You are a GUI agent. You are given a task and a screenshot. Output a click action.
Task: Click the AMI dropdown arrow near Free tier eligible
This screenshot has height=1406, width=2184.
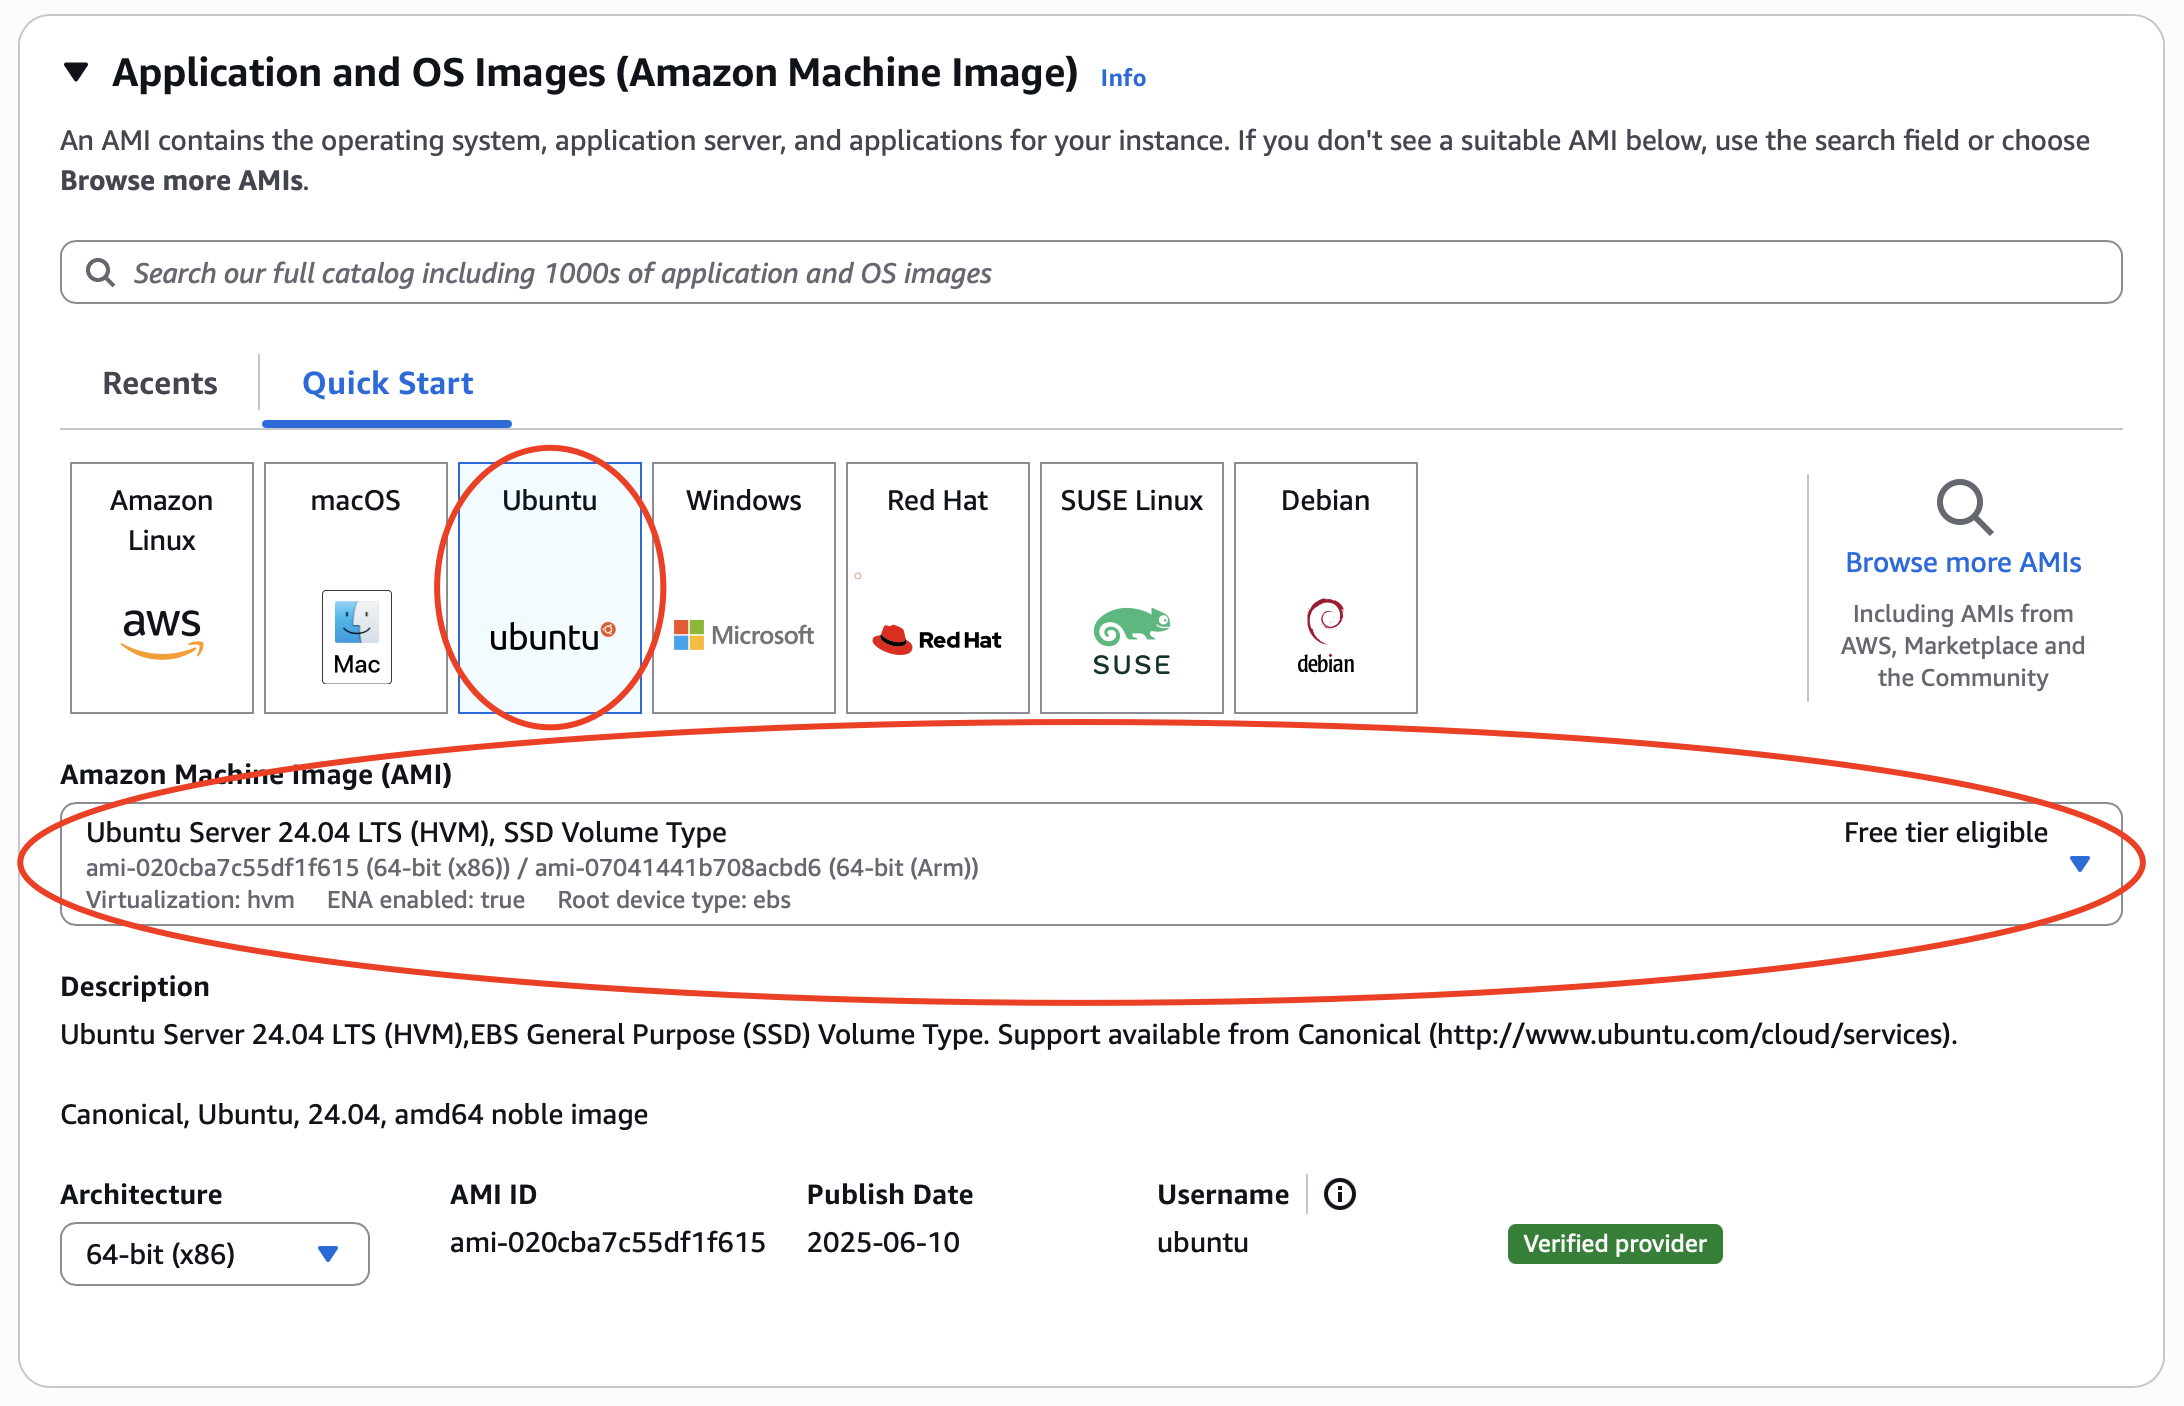tap(2080, 864)
